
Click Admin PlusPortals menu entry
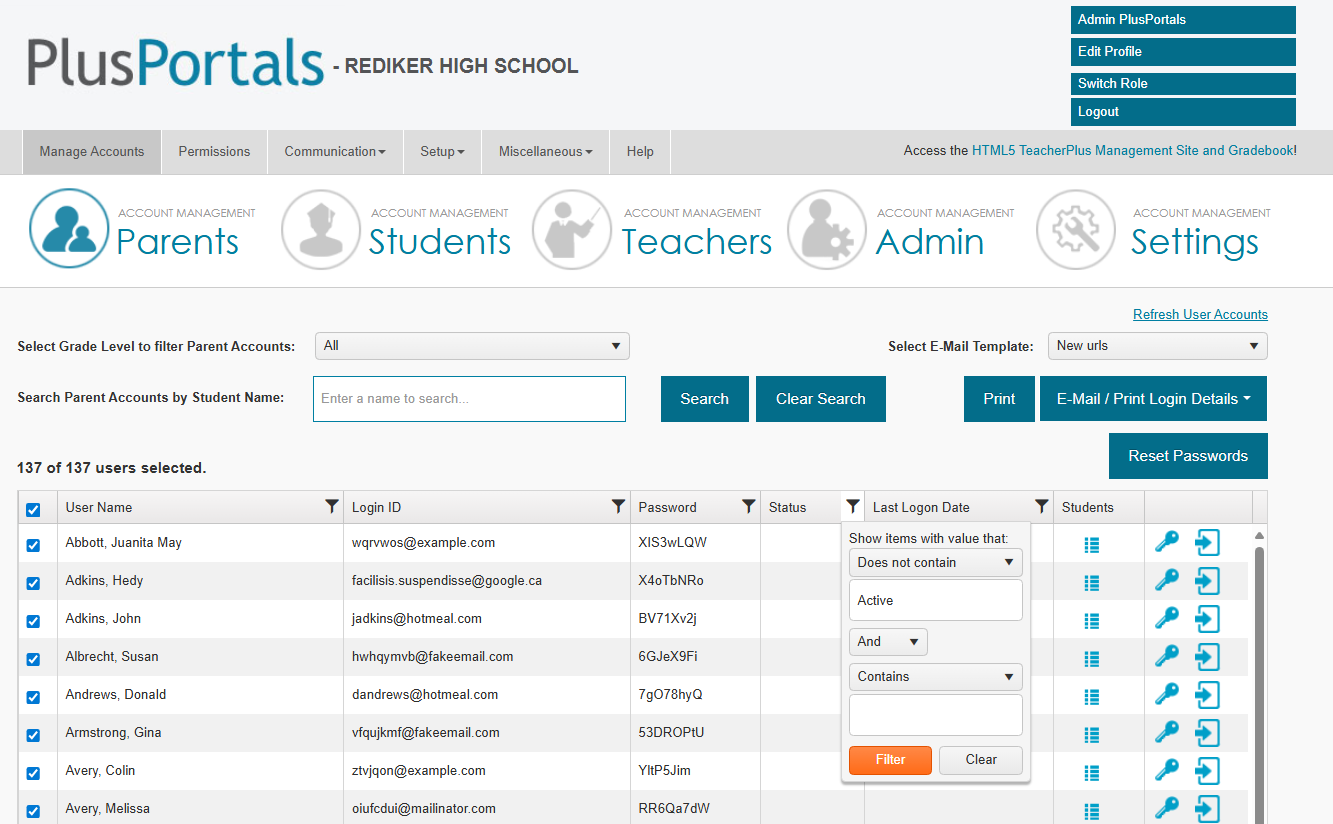(x=1183, y=20)
